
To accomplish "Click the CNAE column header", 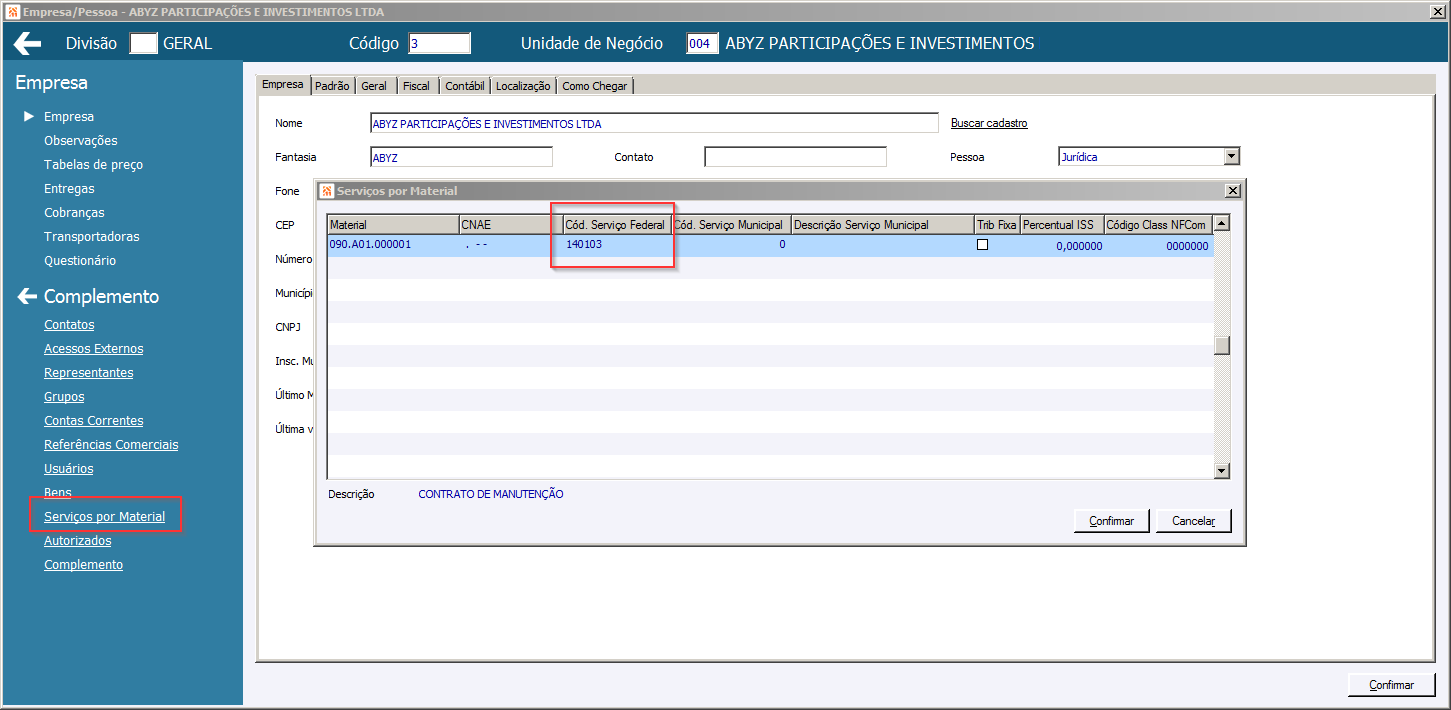I will point(510,225).
